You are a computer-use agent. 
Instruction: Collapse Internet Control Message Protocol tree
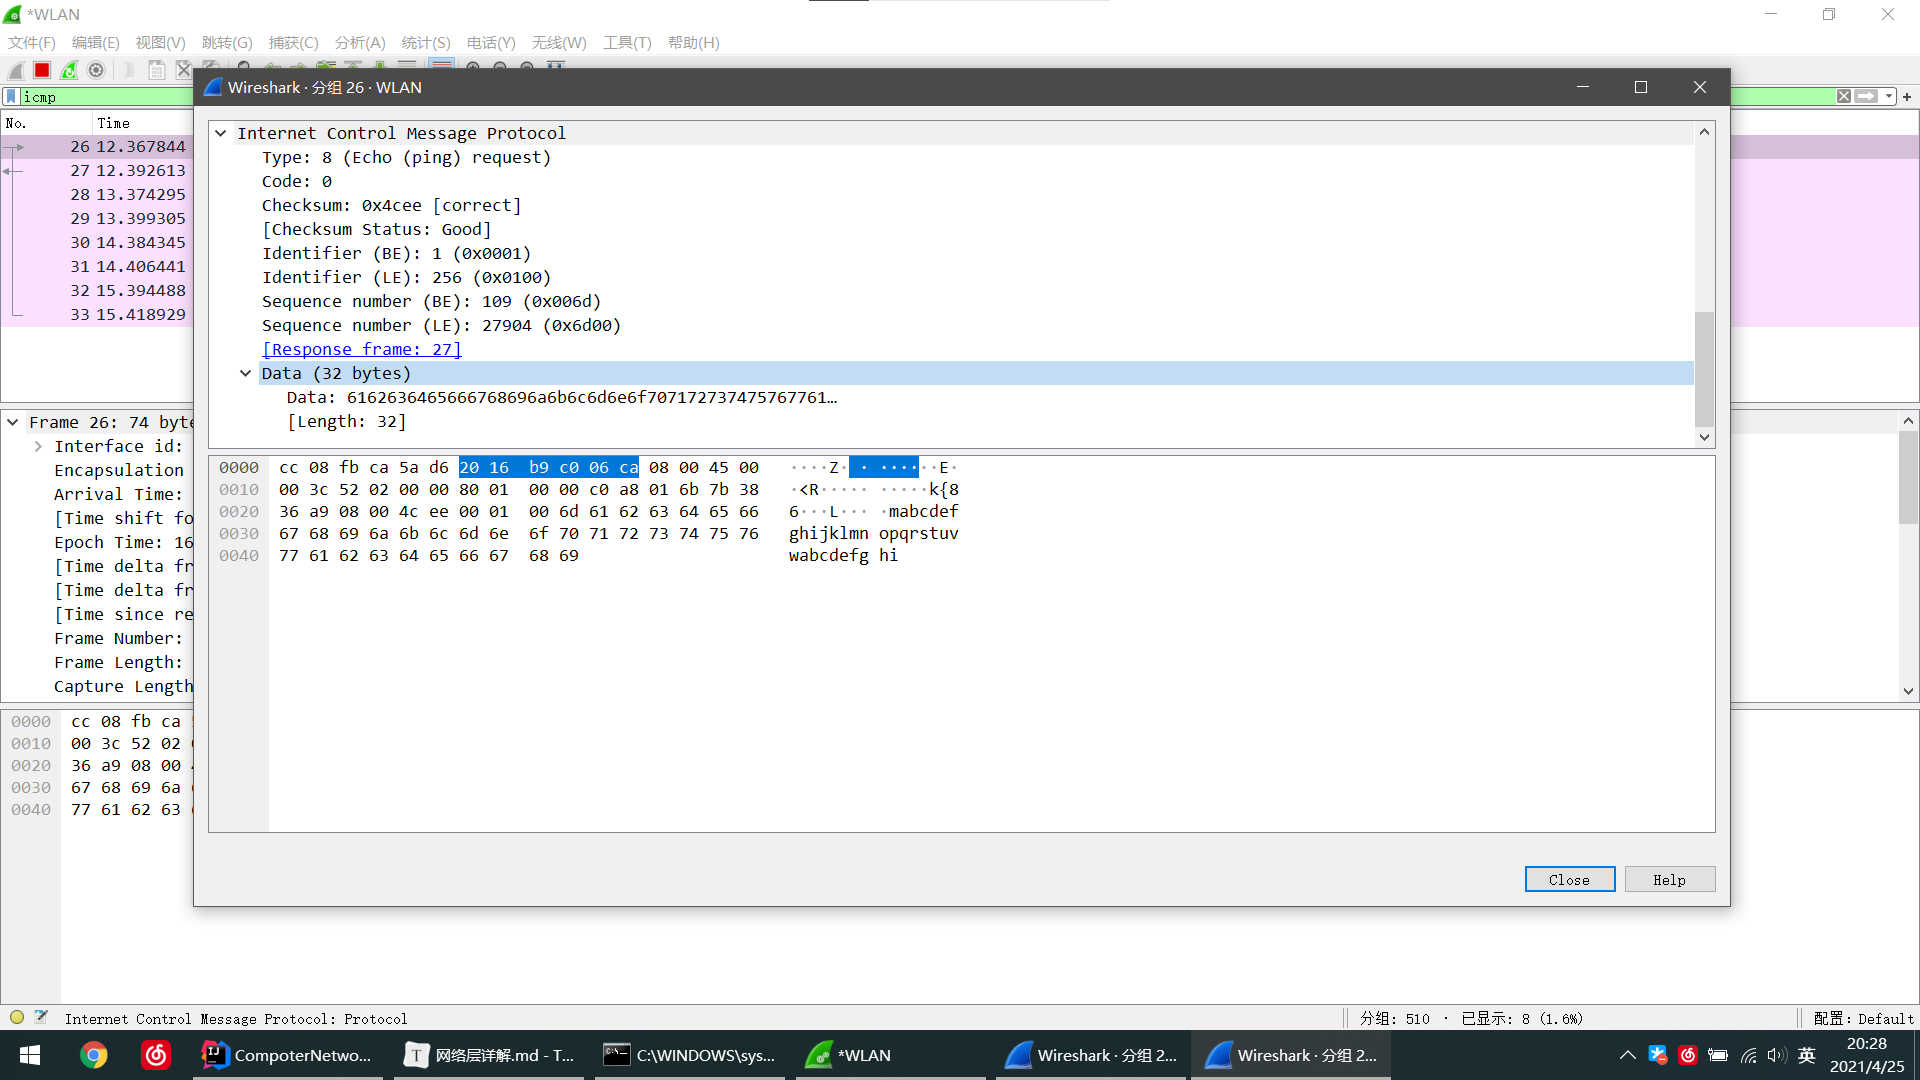point(221,133)
